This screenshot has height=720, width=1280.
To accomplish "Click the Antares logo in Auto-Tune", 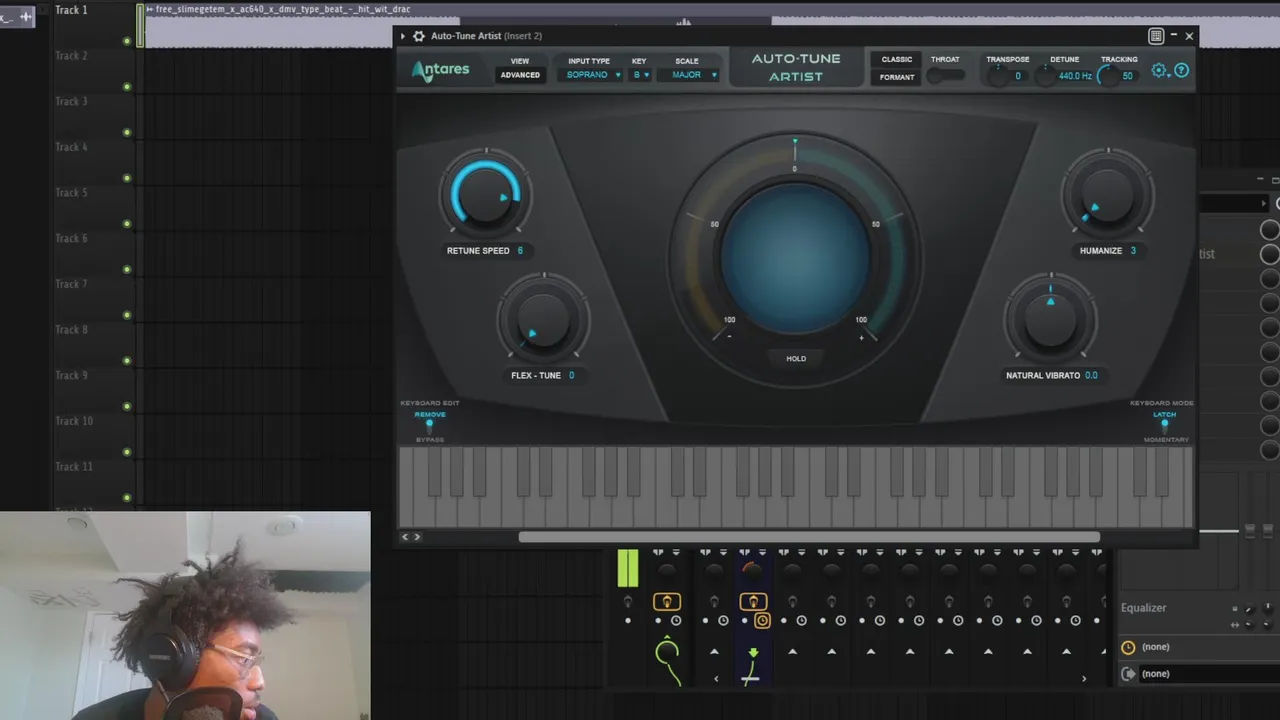I will point(440,70).
